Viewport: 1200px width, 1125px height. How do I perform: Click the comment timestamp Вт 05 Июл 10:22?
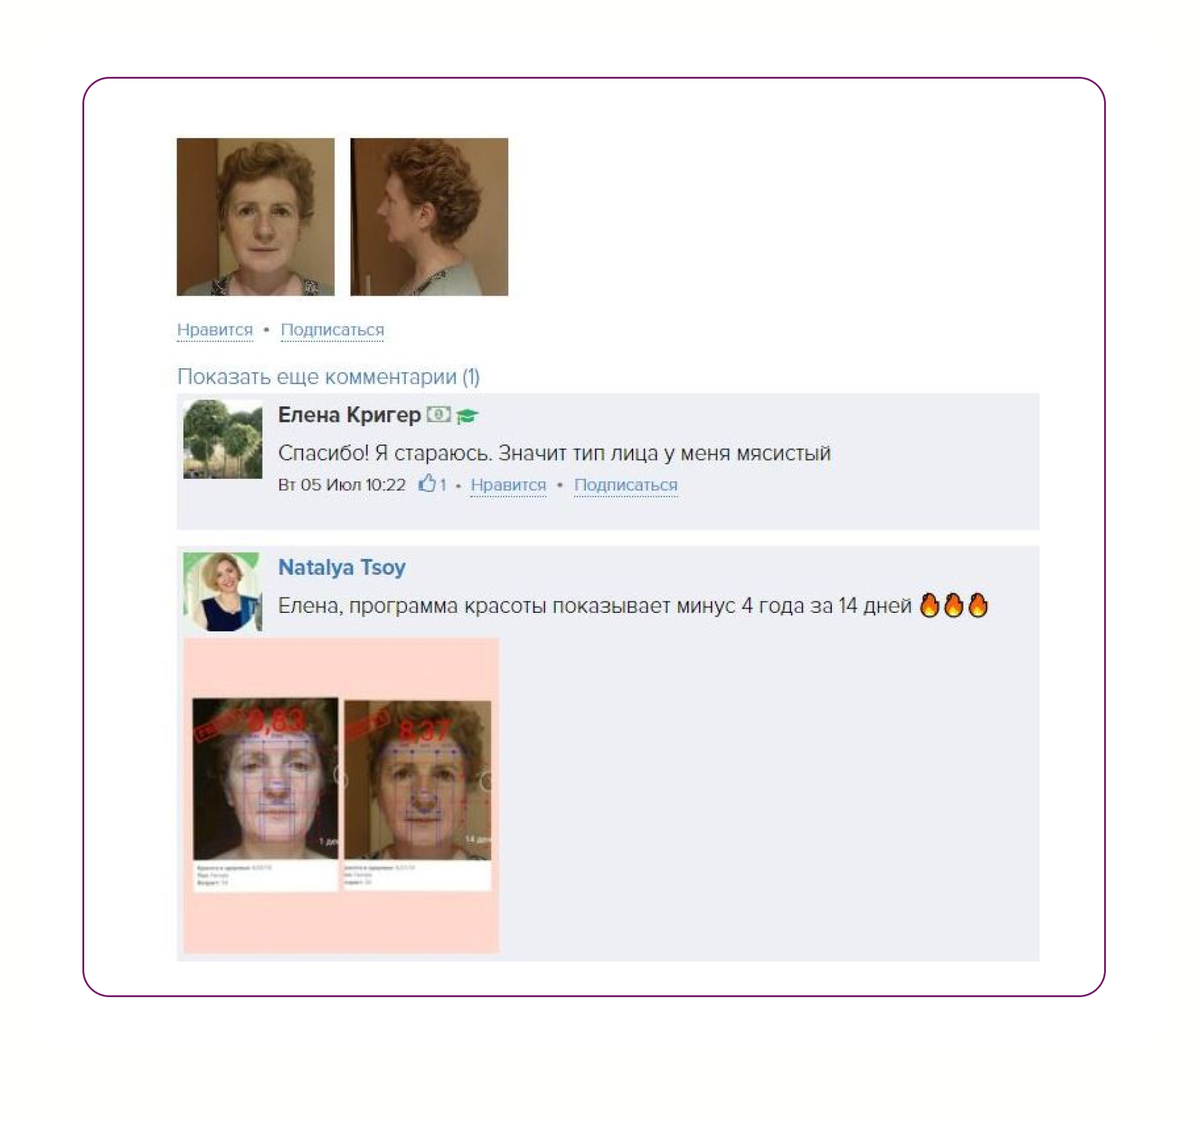point(342,485)
